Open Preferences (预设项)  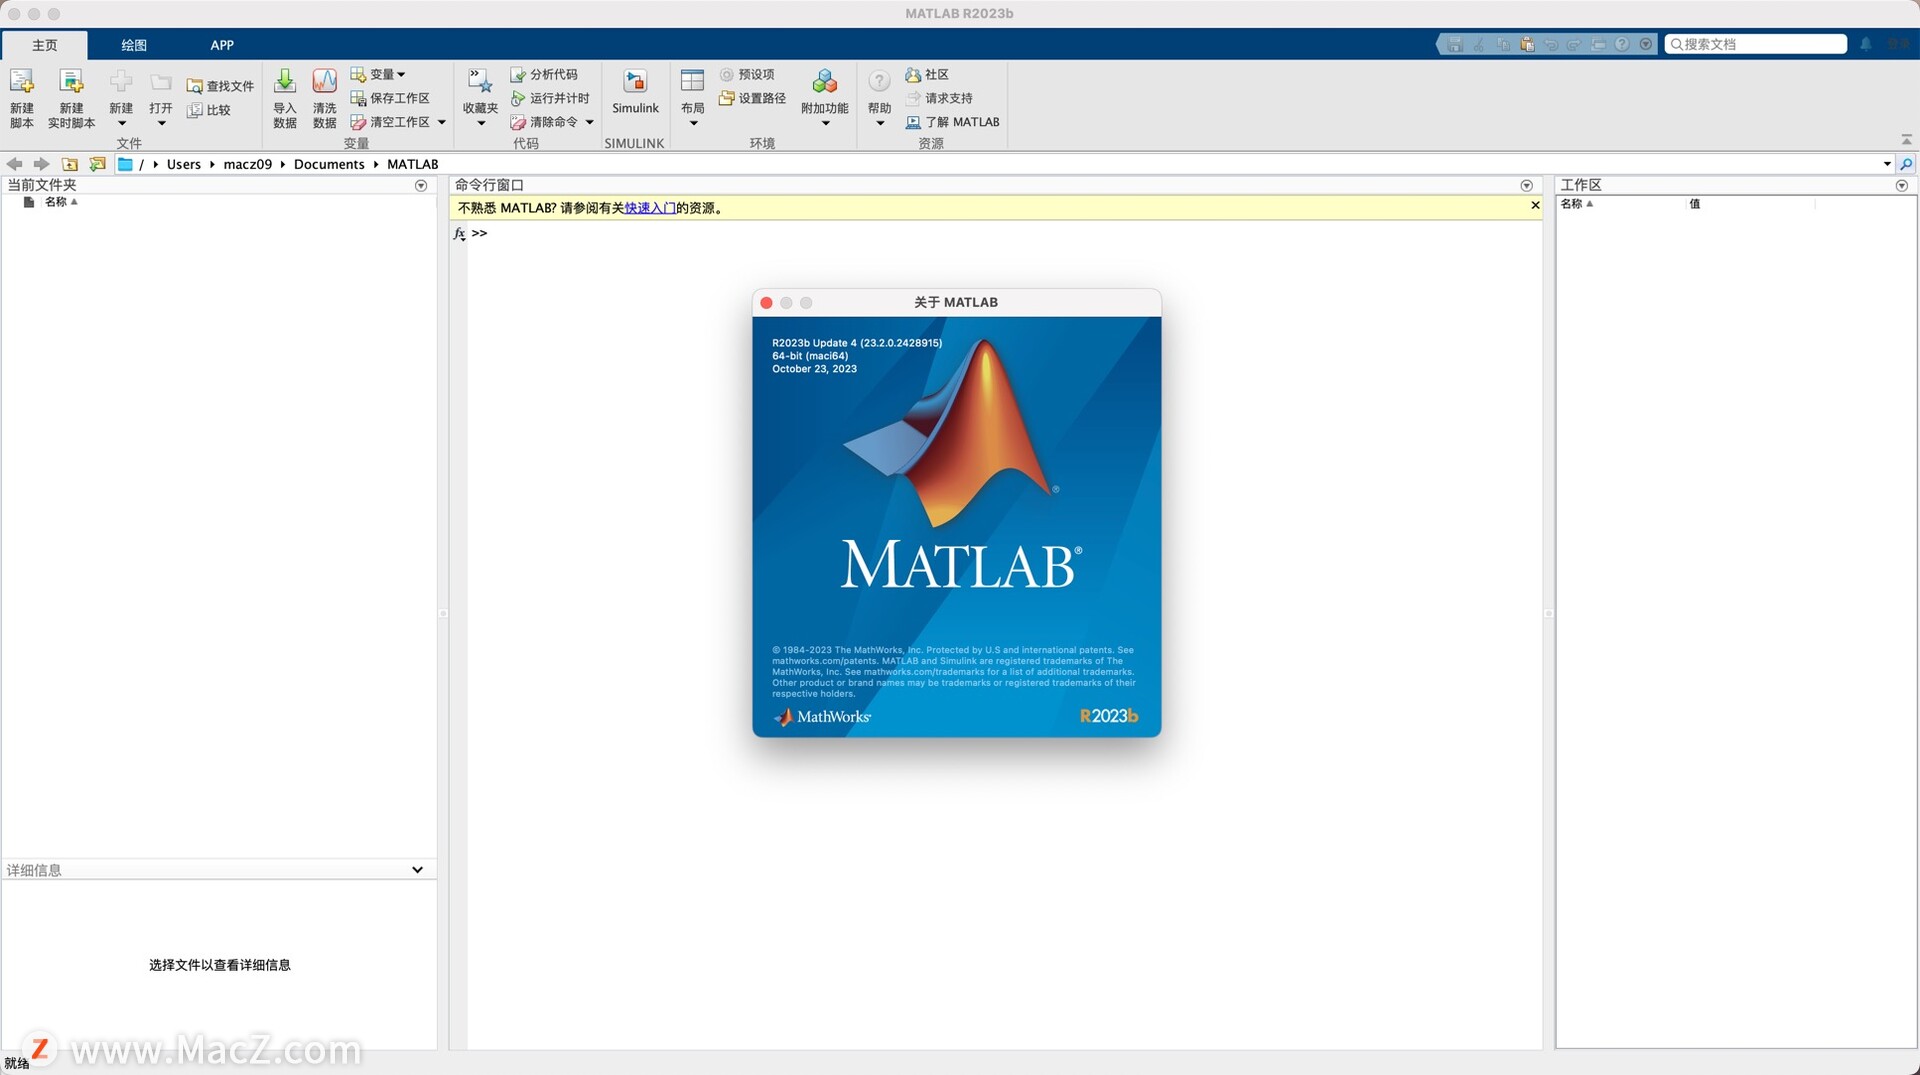point(747,75)
